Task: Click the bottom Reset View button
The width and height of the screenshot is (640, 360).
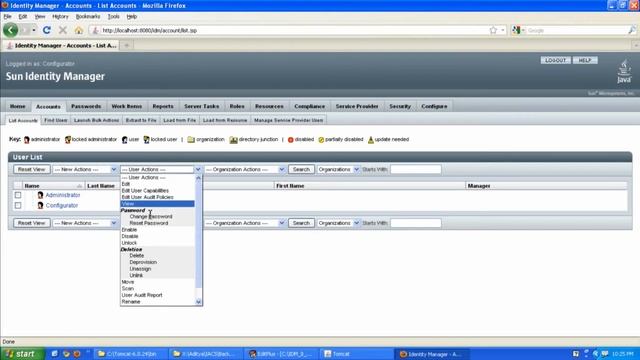Action: 31,223
